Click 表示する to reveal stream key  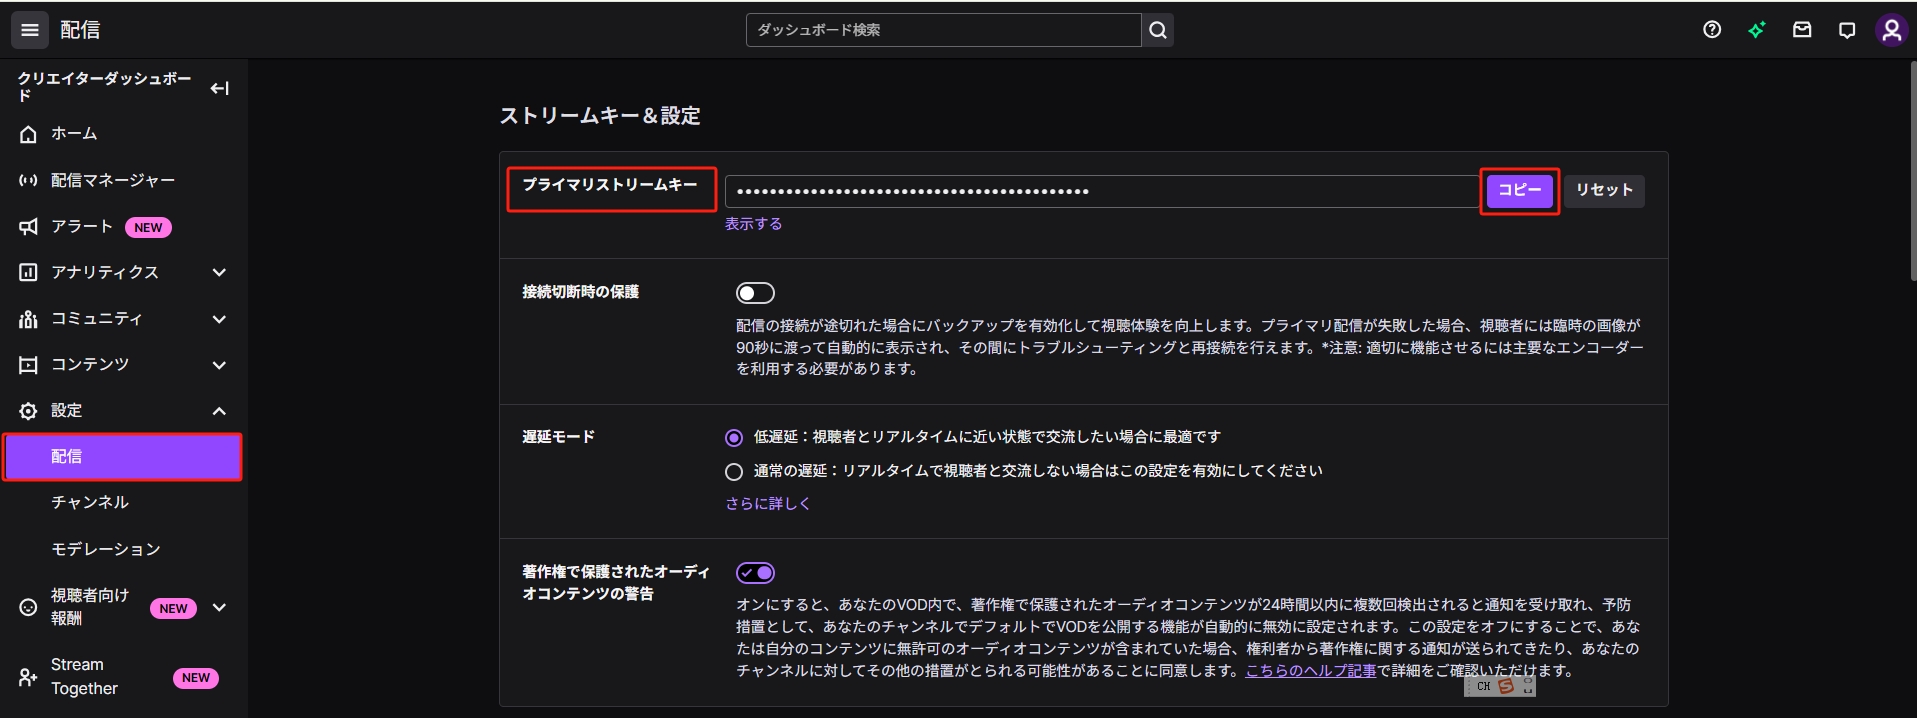[x=753, y=224]
